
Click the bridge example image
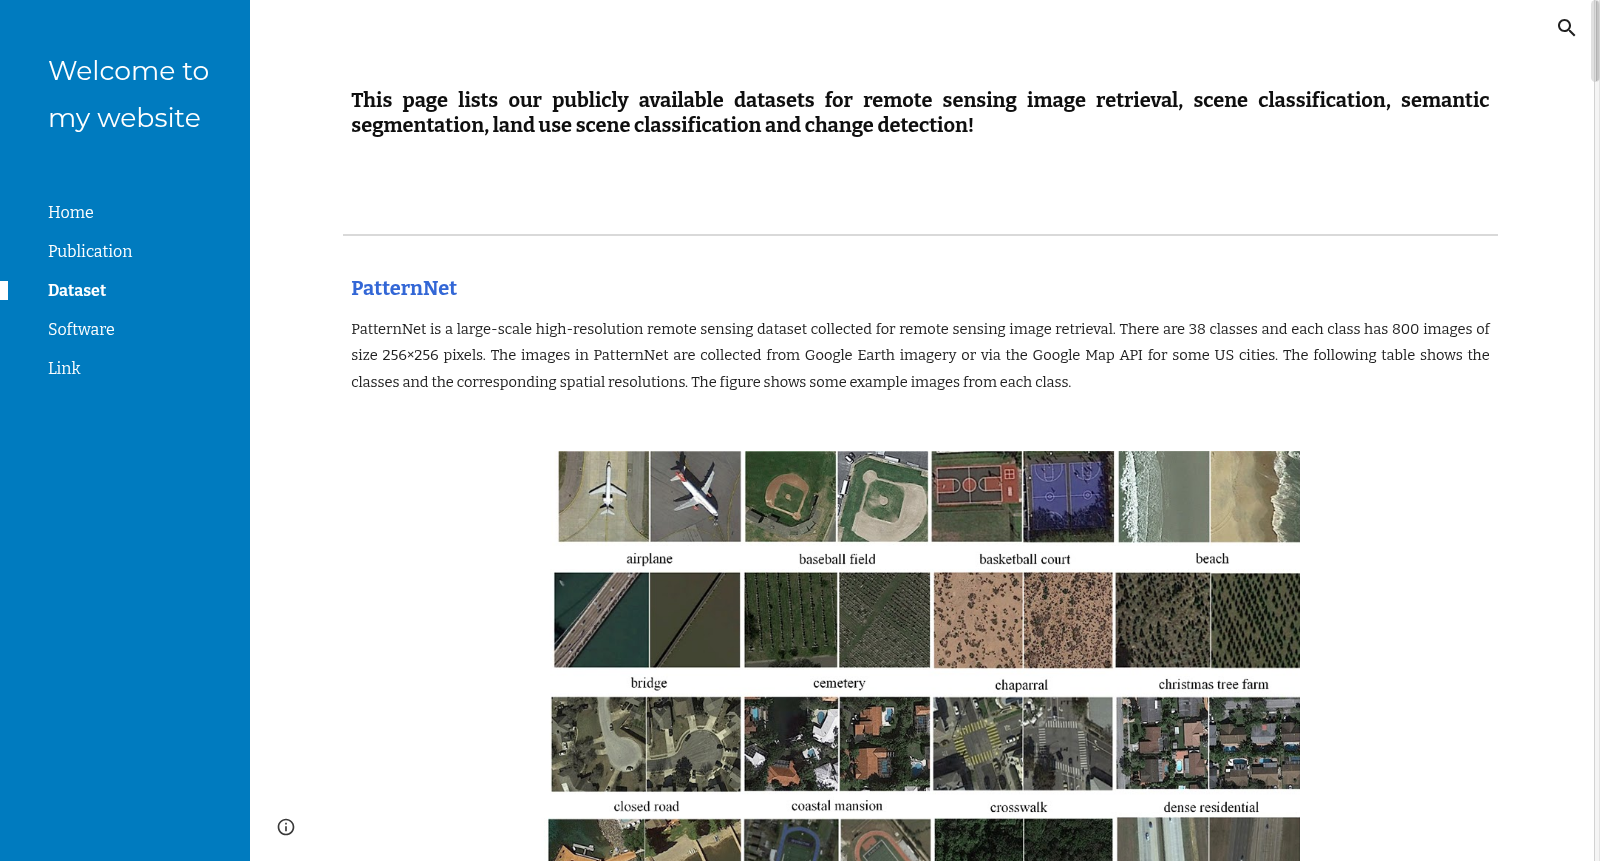point(647,620)
